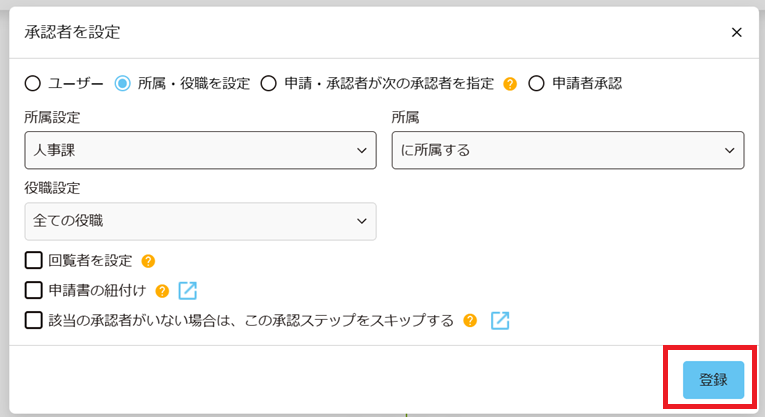Select the ユーザー radio button
This screenshot has height=417, width=765.
pyautogui.click(x=33, y=84)
